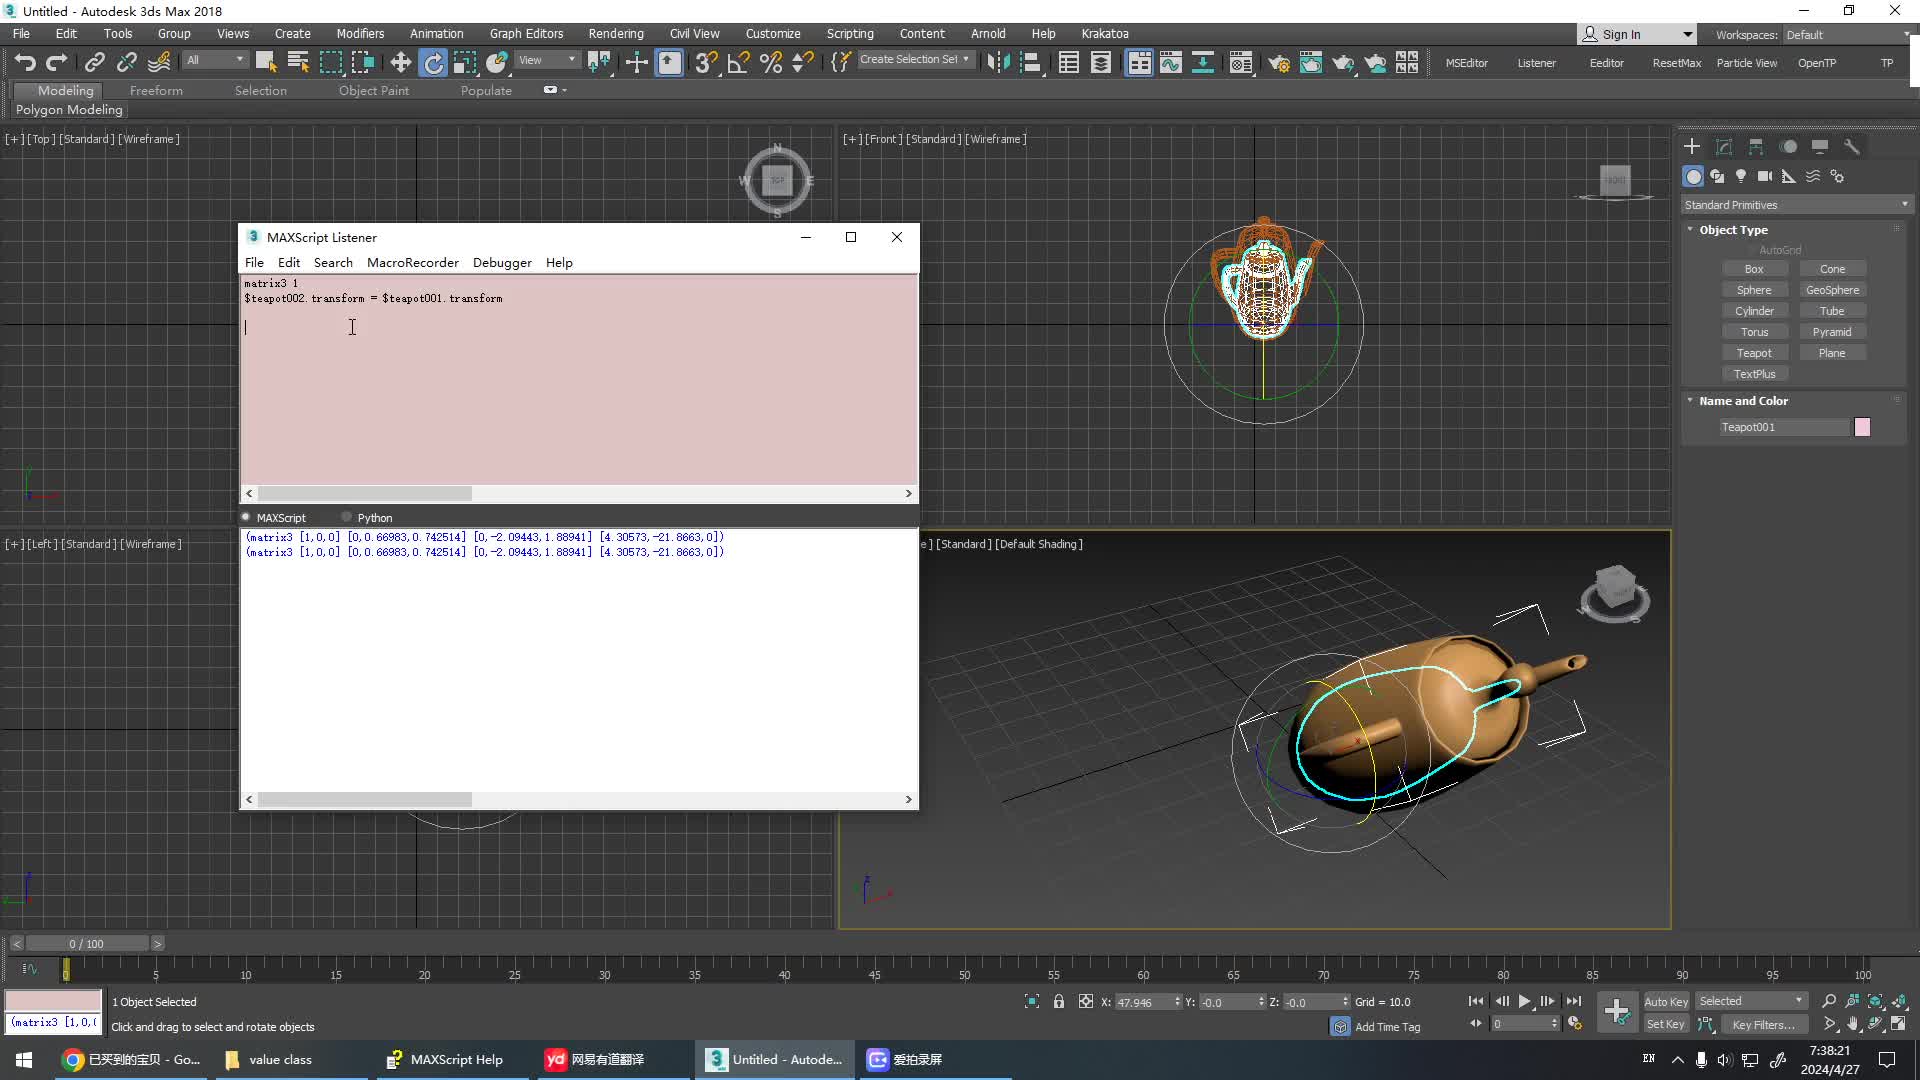Toggle the 3D Snaps icon

click(x=706, y=63)
